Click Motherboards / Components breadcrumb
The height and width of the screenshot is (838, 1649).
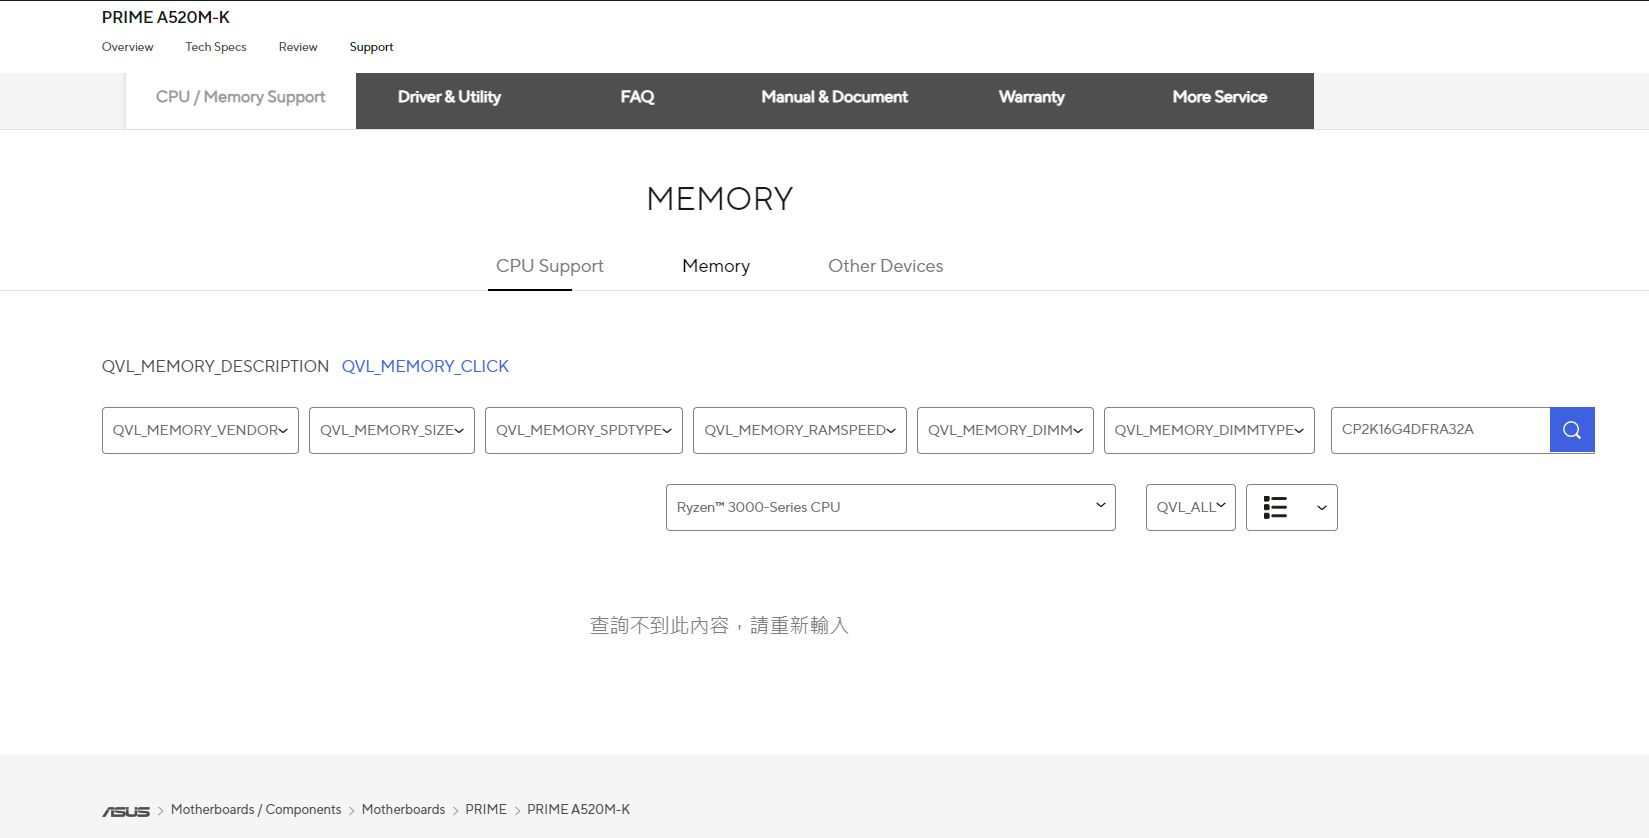click(x=256, y=810)
